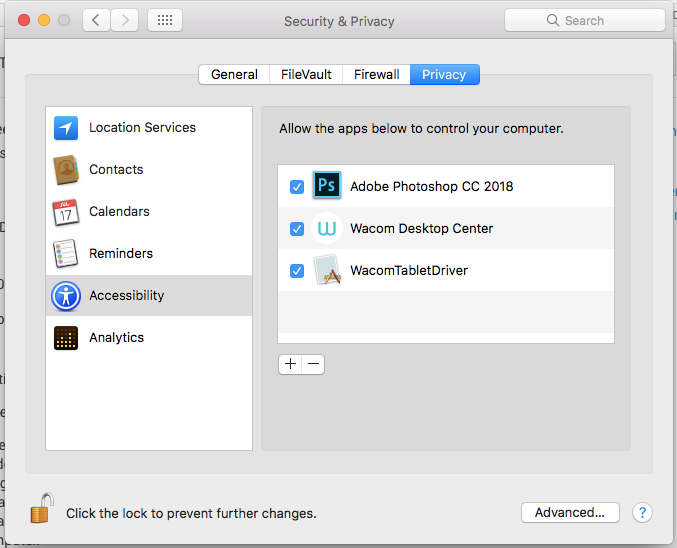Click the Calendars icon in sidebar
This screenshot has height=548, width=677.
pos(66,212)
